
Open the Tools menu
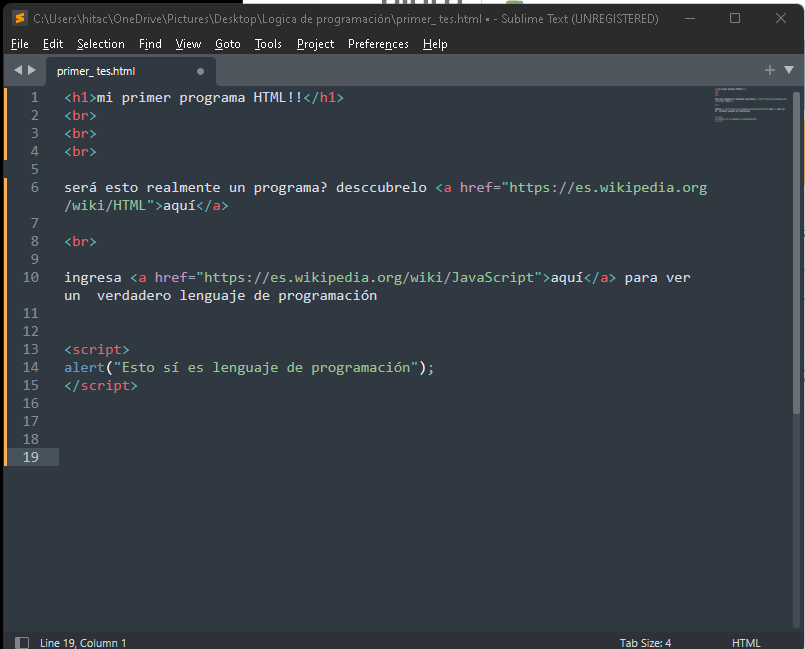click(268, 44)
